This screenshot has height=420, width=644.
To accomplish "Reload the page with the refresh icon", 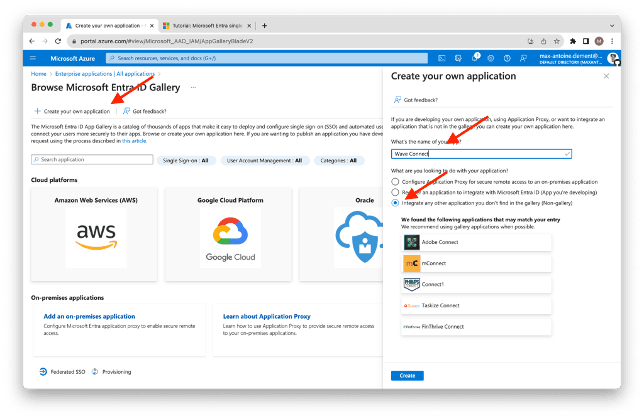I will 58,41.
